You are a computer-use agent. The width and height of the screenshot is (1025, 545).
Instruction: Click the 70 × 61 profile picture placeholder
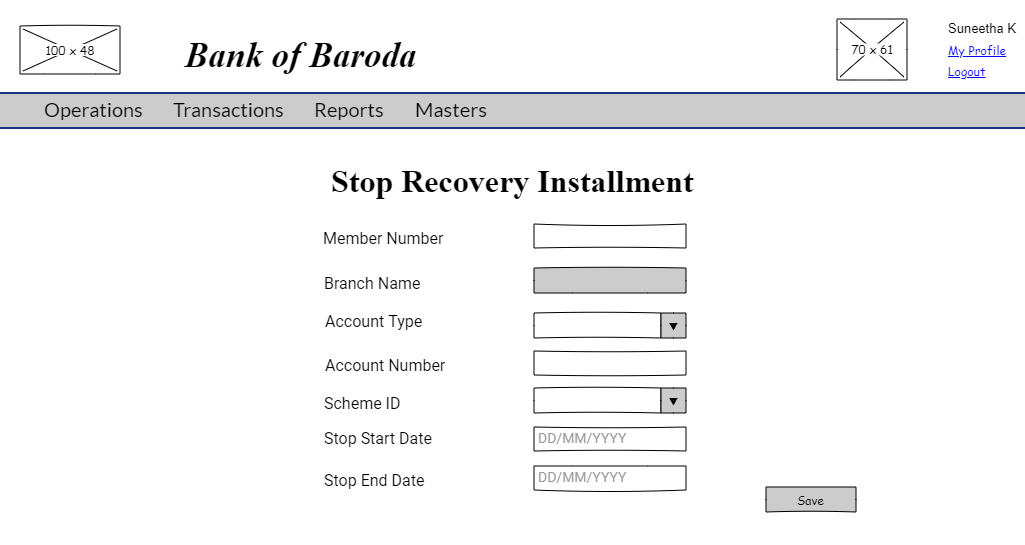[872, 50]
